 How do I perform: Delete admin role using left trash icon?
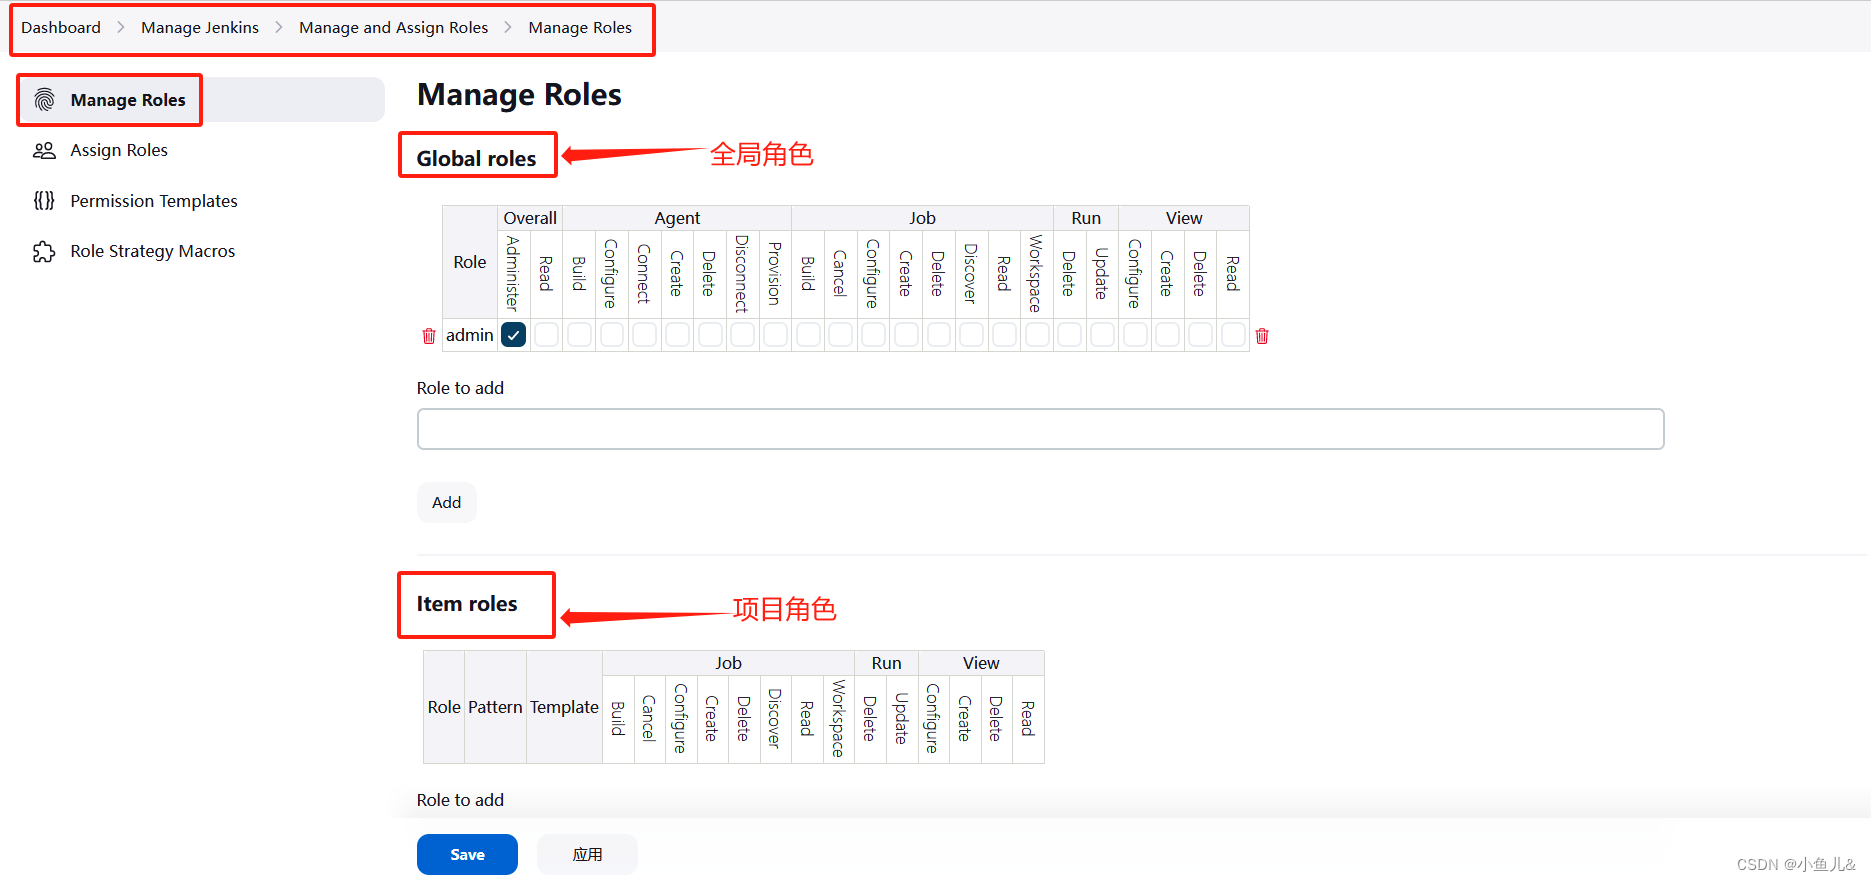point(429,336)
